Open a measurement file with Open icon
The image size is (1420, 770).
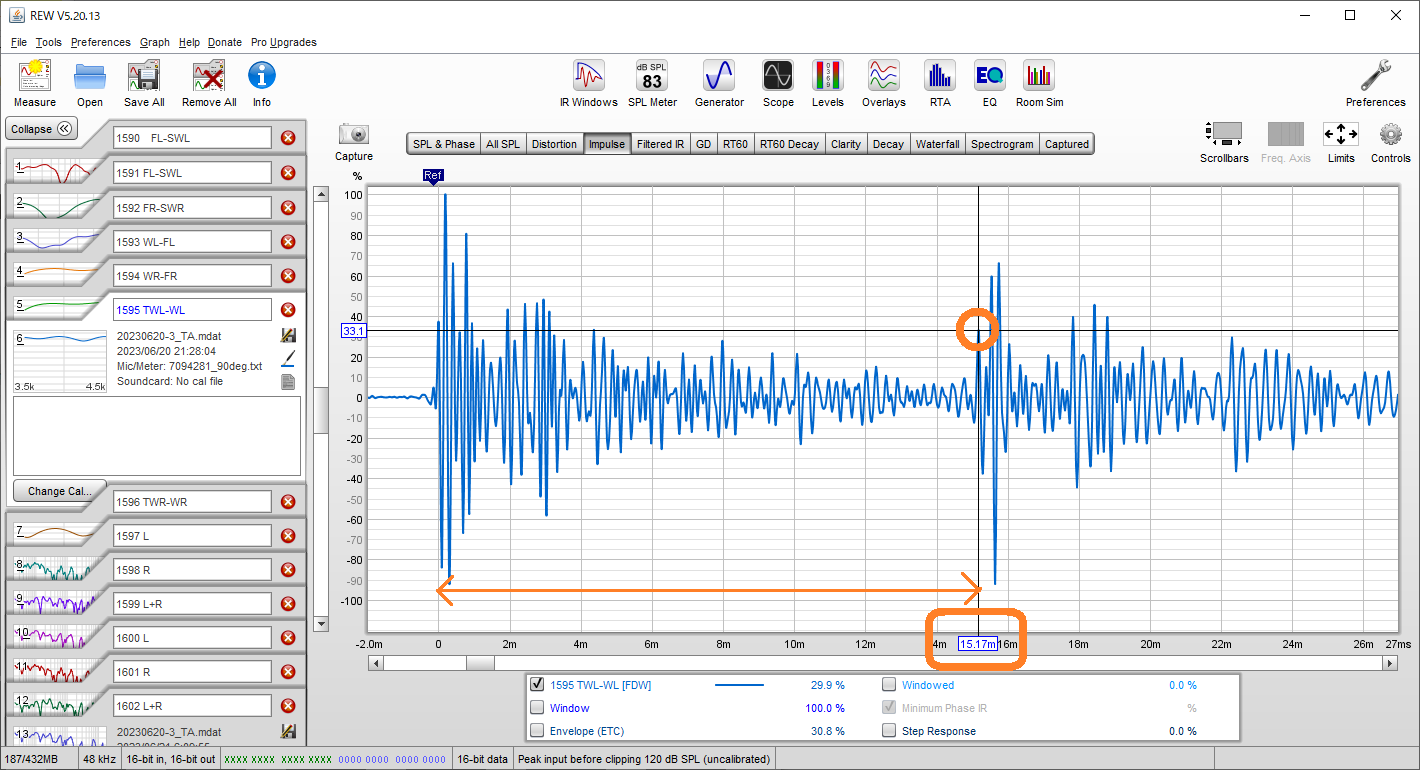(90, 76)
